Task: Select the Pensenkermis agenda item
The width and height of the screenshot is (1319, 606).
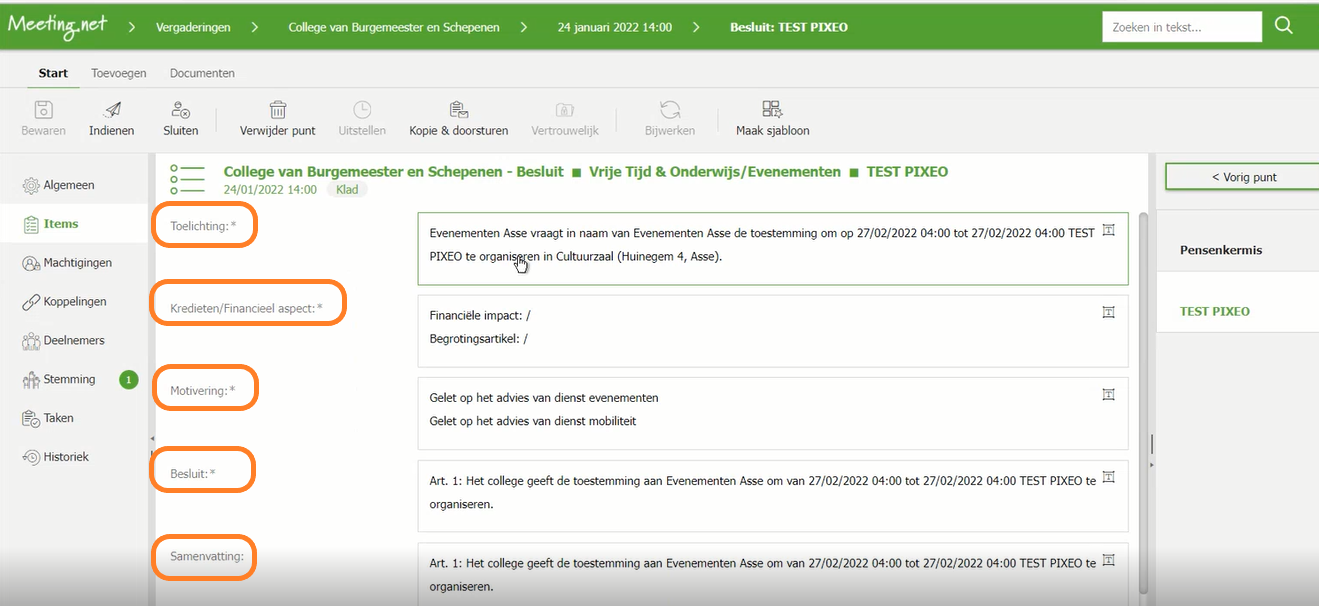Action: 1220,250
